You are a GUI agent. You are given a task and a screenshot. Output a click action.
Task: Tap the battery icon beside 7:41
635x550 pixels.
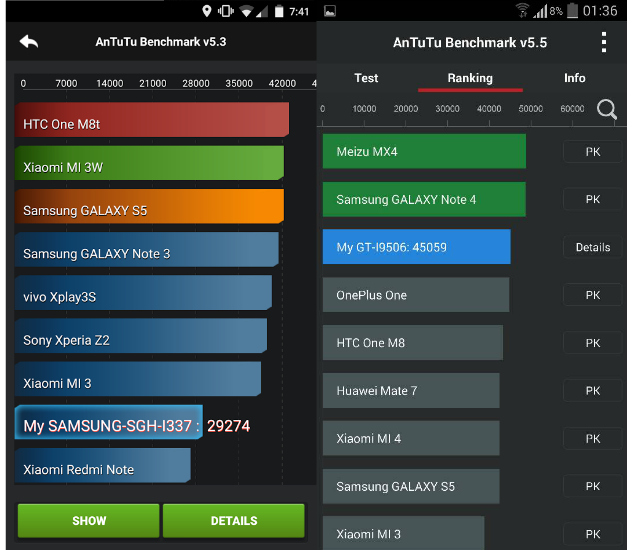(x=279, y=11)
